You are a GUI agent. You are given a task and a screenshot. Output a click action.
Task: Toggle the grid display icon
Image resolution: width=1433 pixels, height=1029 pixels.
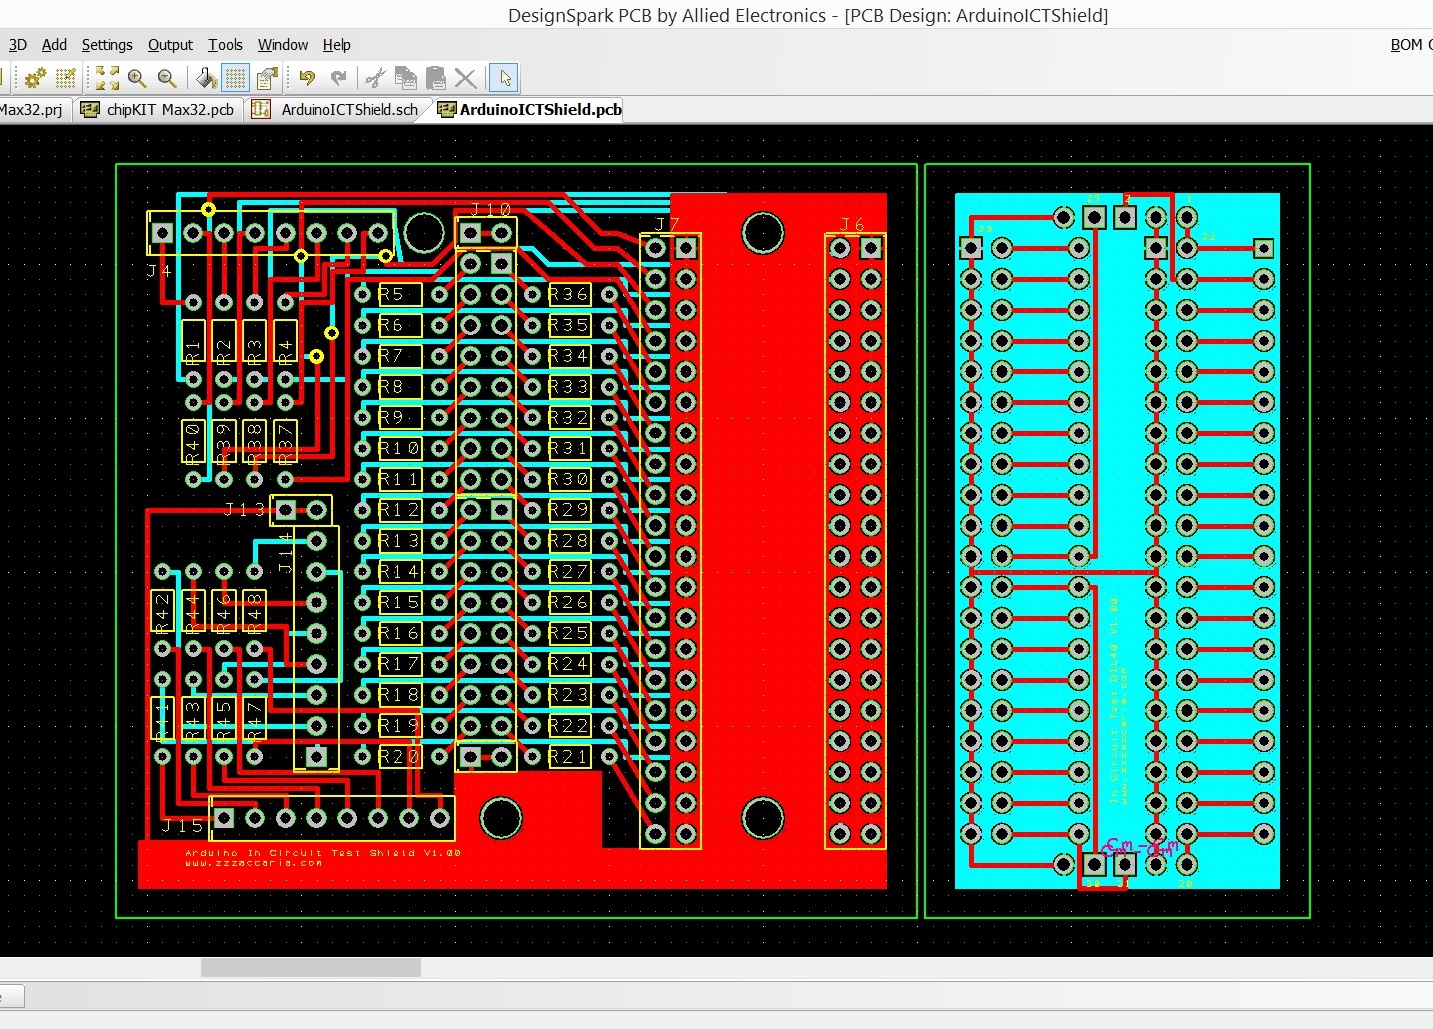[235, 78]
